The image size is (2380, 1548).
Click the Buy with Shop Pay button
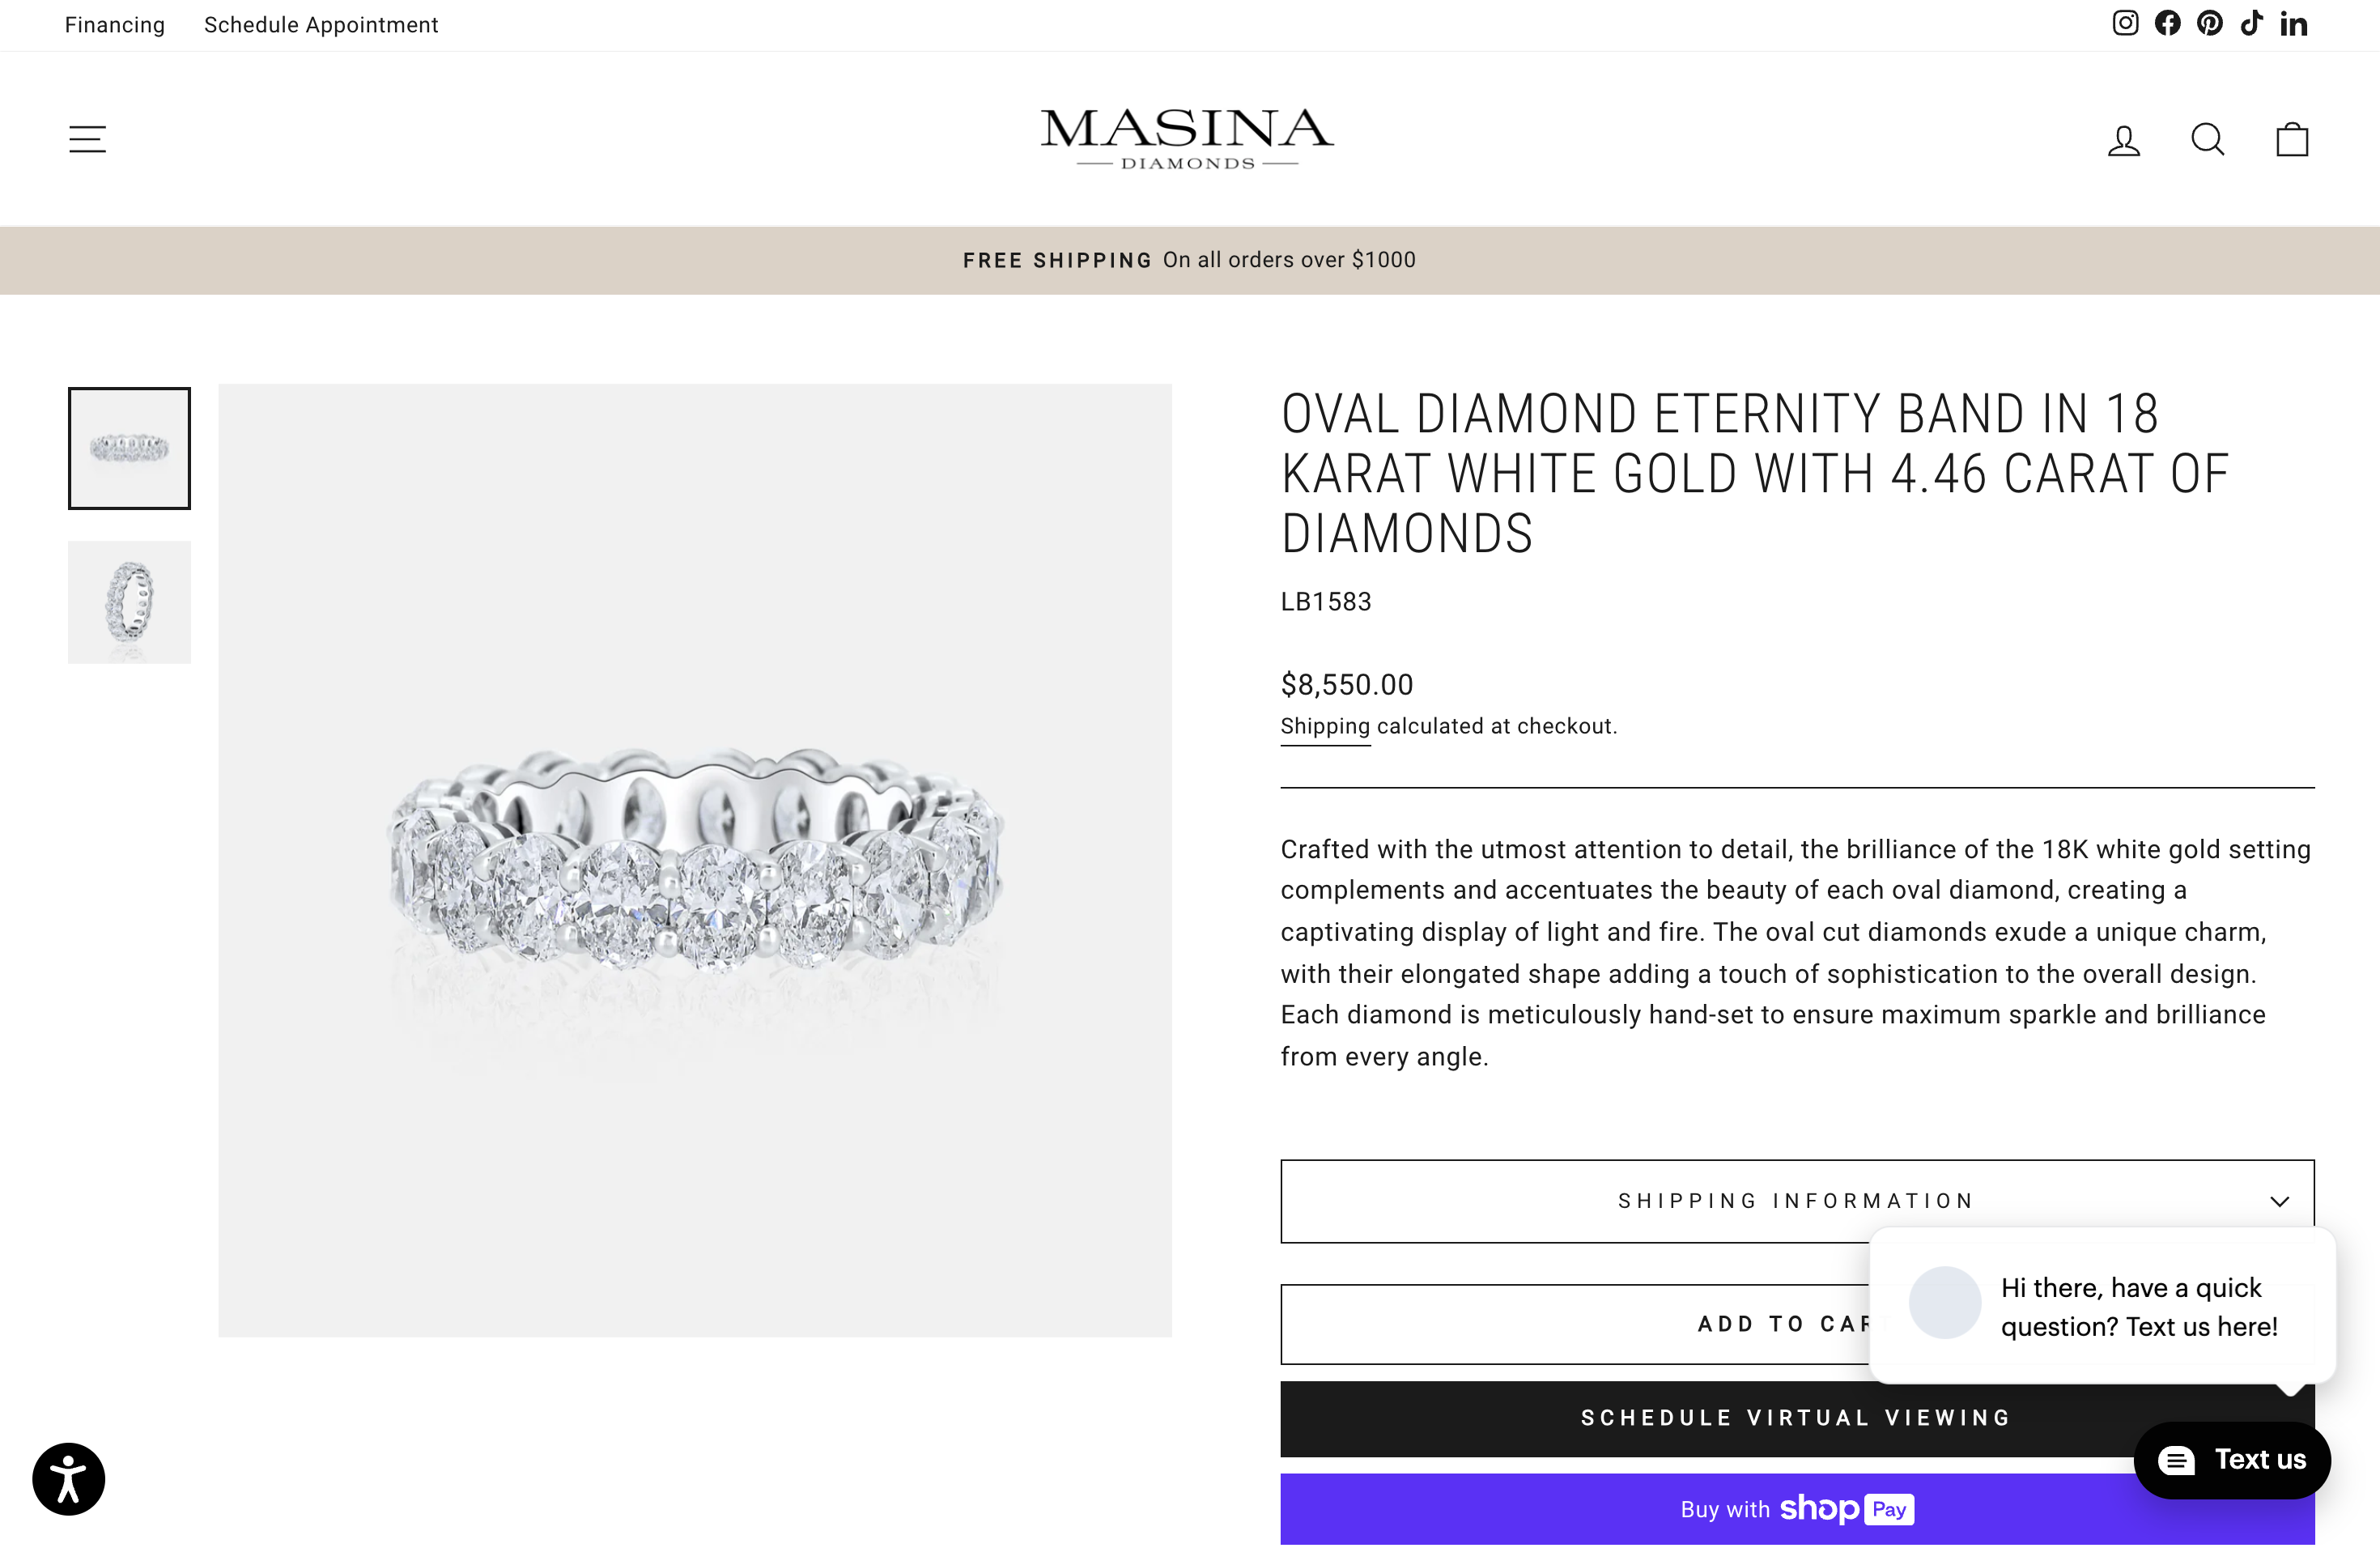coord(1797,1509)
